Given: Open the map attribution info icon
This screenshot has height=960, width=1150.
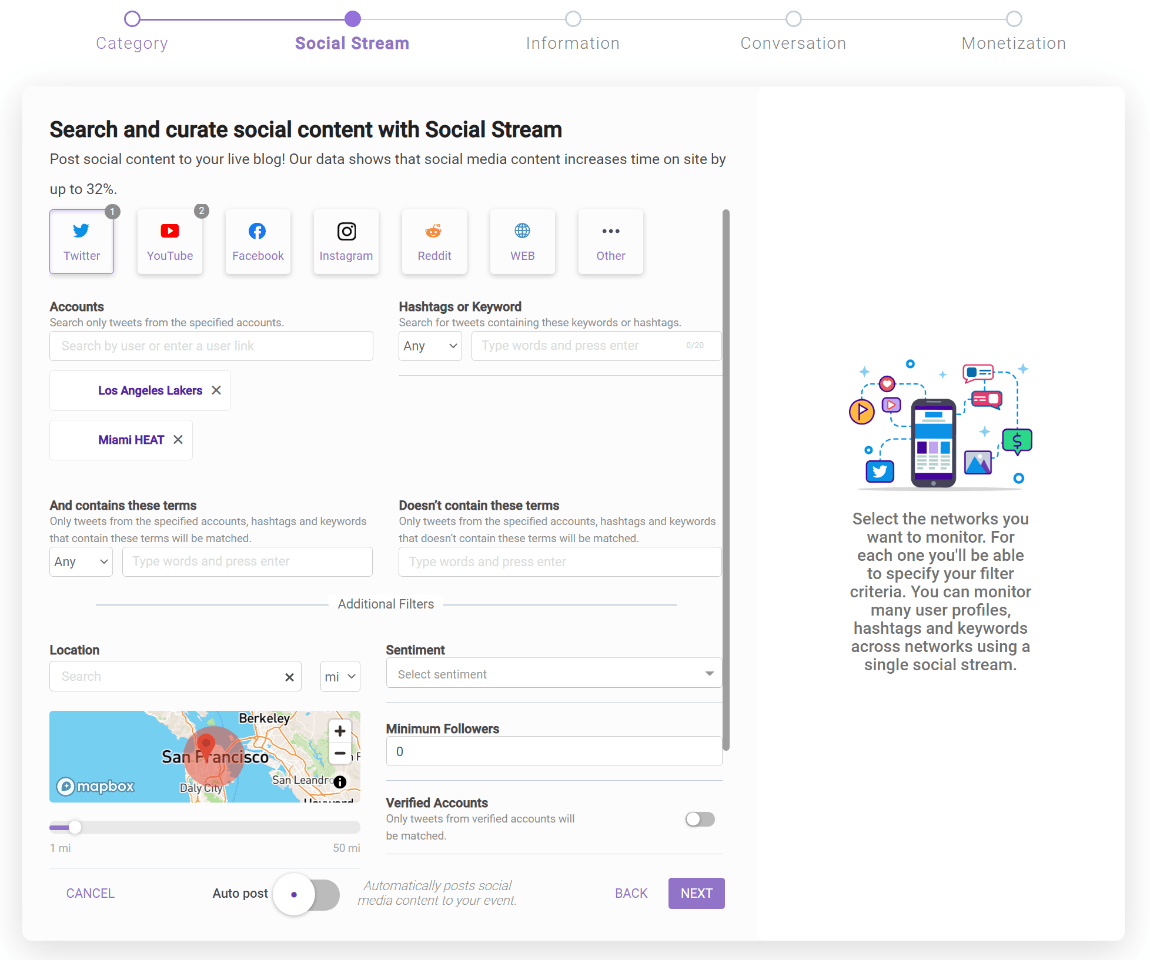Looking at the screenshot, I should (x=340, y=782).
